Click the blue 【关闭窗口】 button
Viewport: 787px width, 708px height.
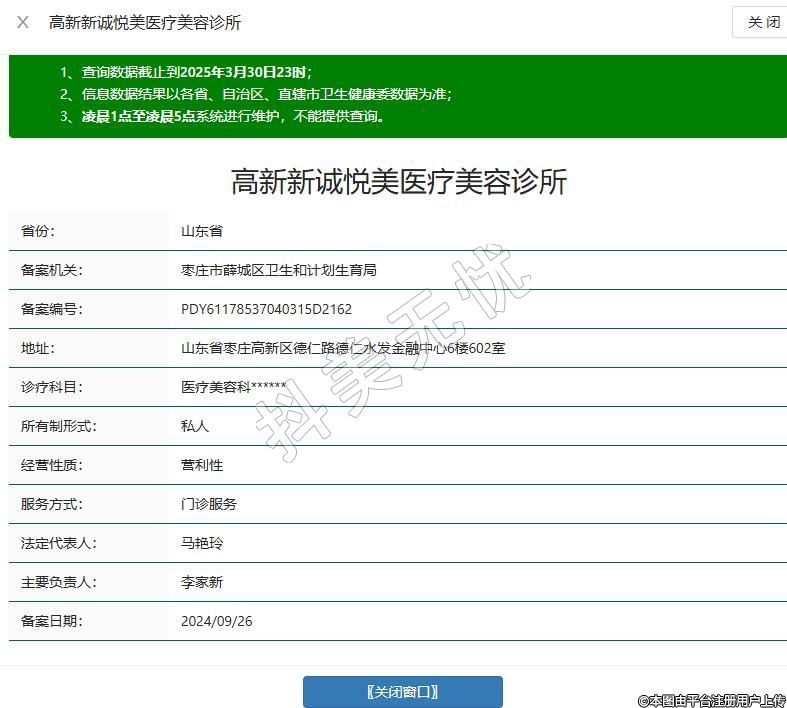402,692
